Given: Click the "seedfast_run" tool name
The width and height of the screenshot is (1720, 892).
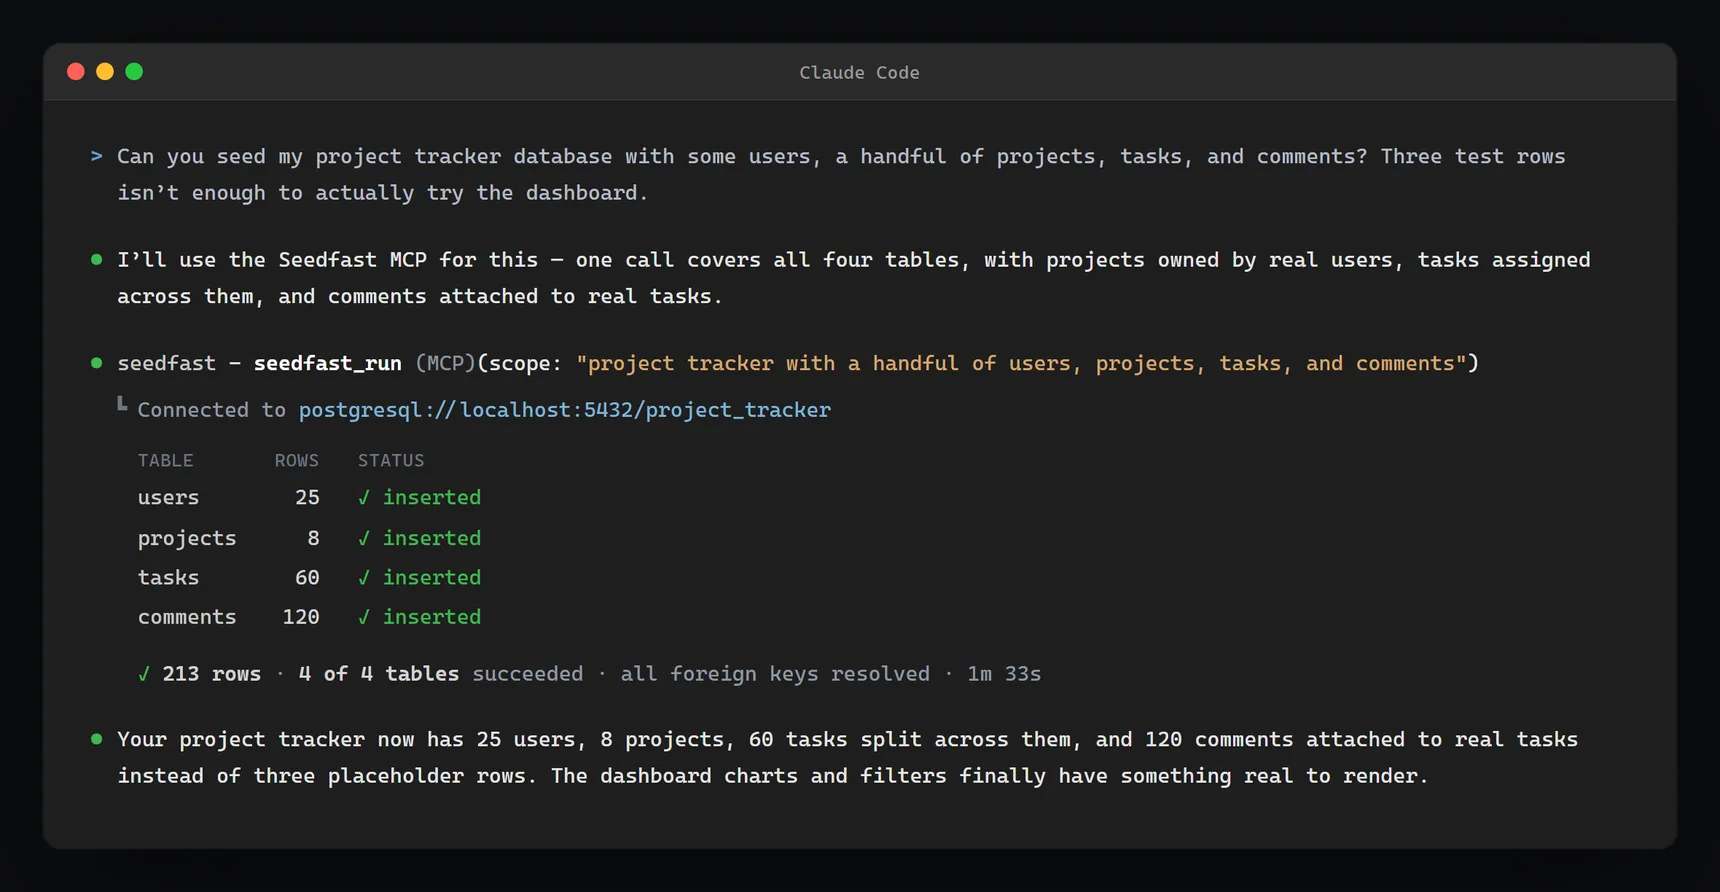Looking at the screenshot, I should (328, 364).
